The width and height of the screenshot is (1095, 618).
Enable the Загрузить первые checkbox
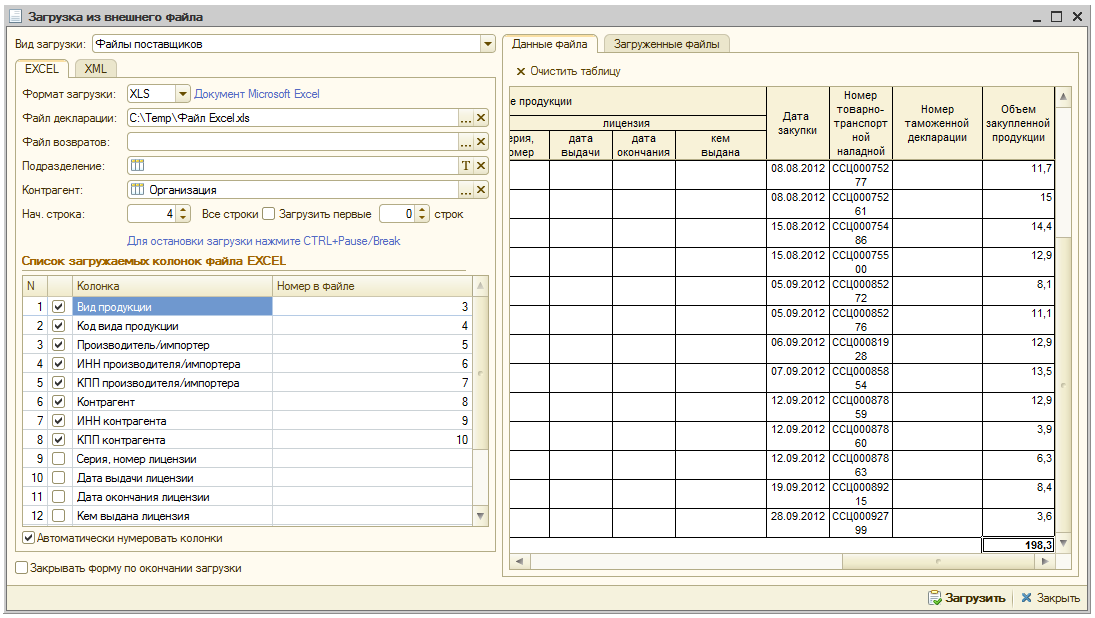click(x=268, y=214)
